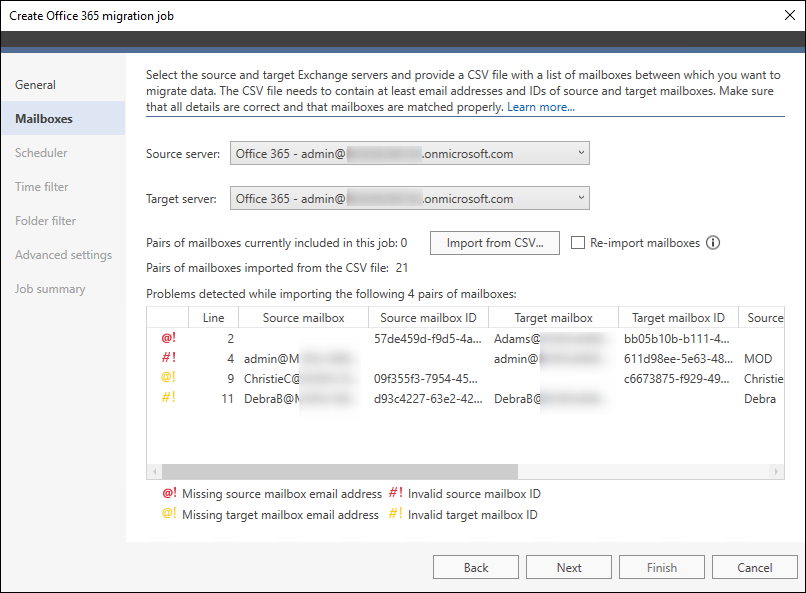The image size is (806, 593).
Task: Click the table's scroll-right arrow
Action: tap(776, 471)
